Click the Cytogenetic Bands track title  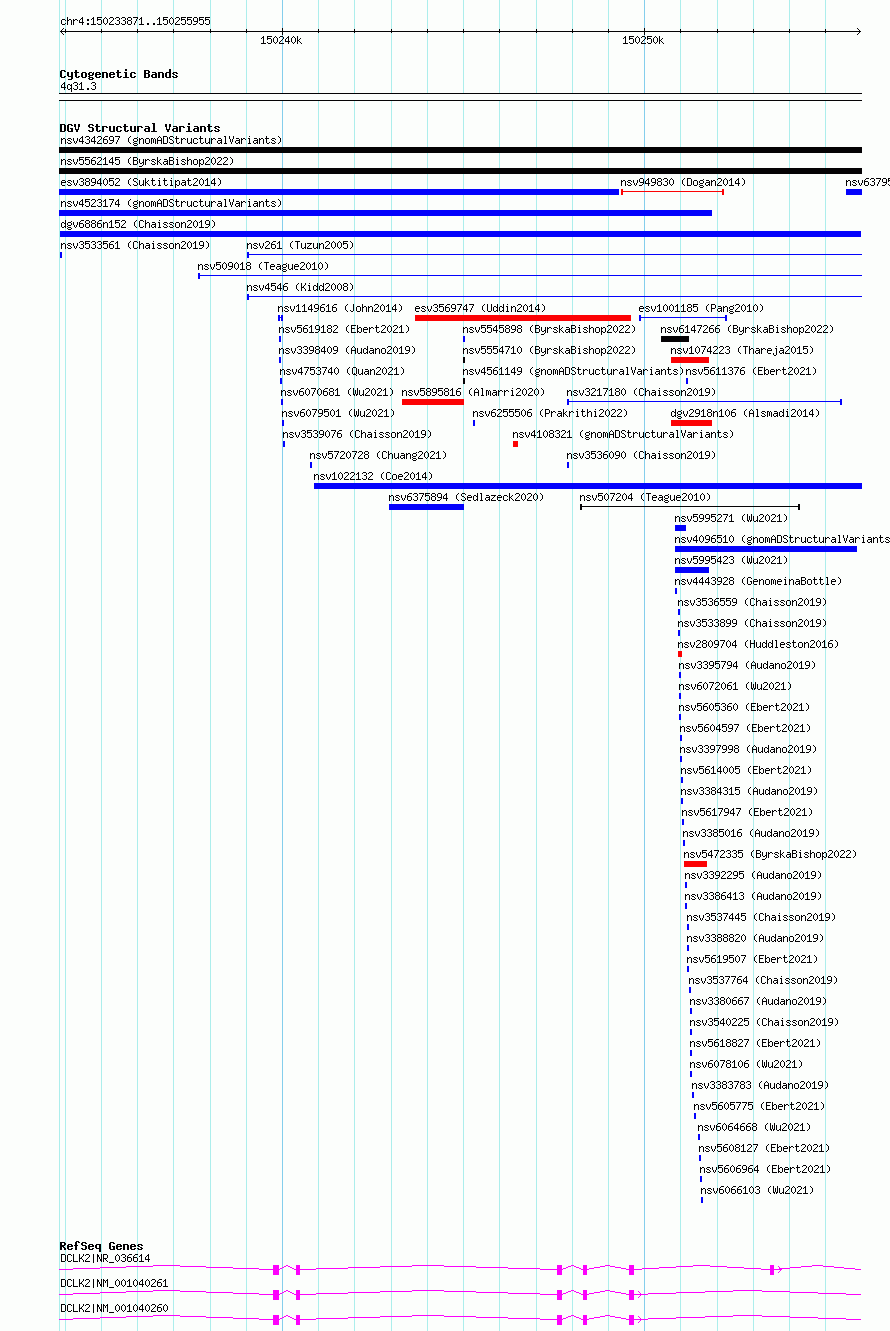click(119, 74)
